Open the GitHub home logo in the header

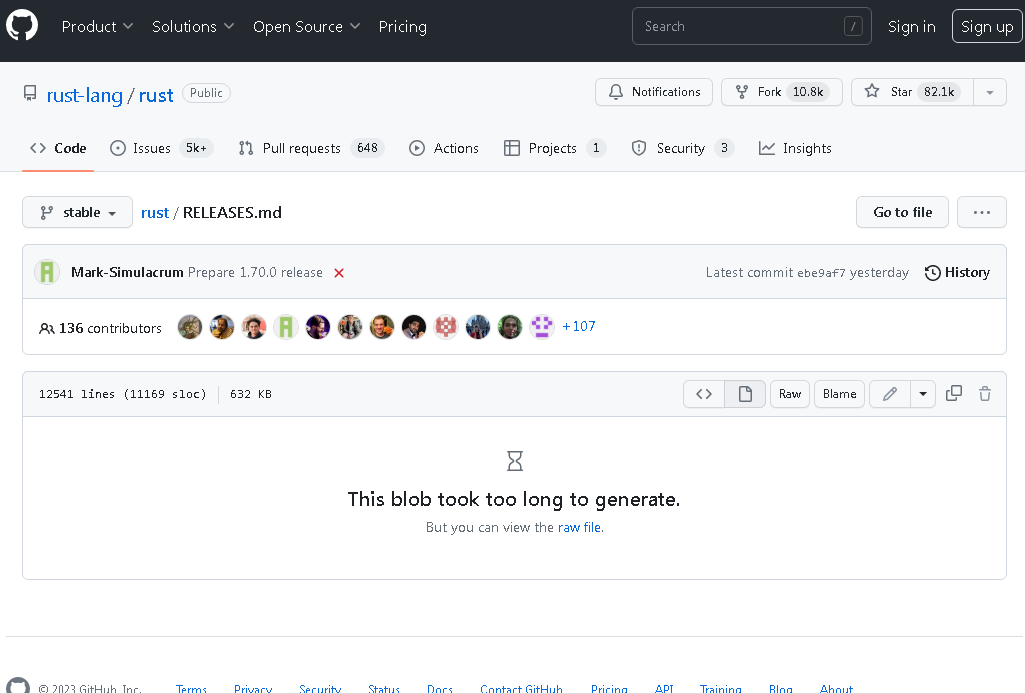coord(22,26)
